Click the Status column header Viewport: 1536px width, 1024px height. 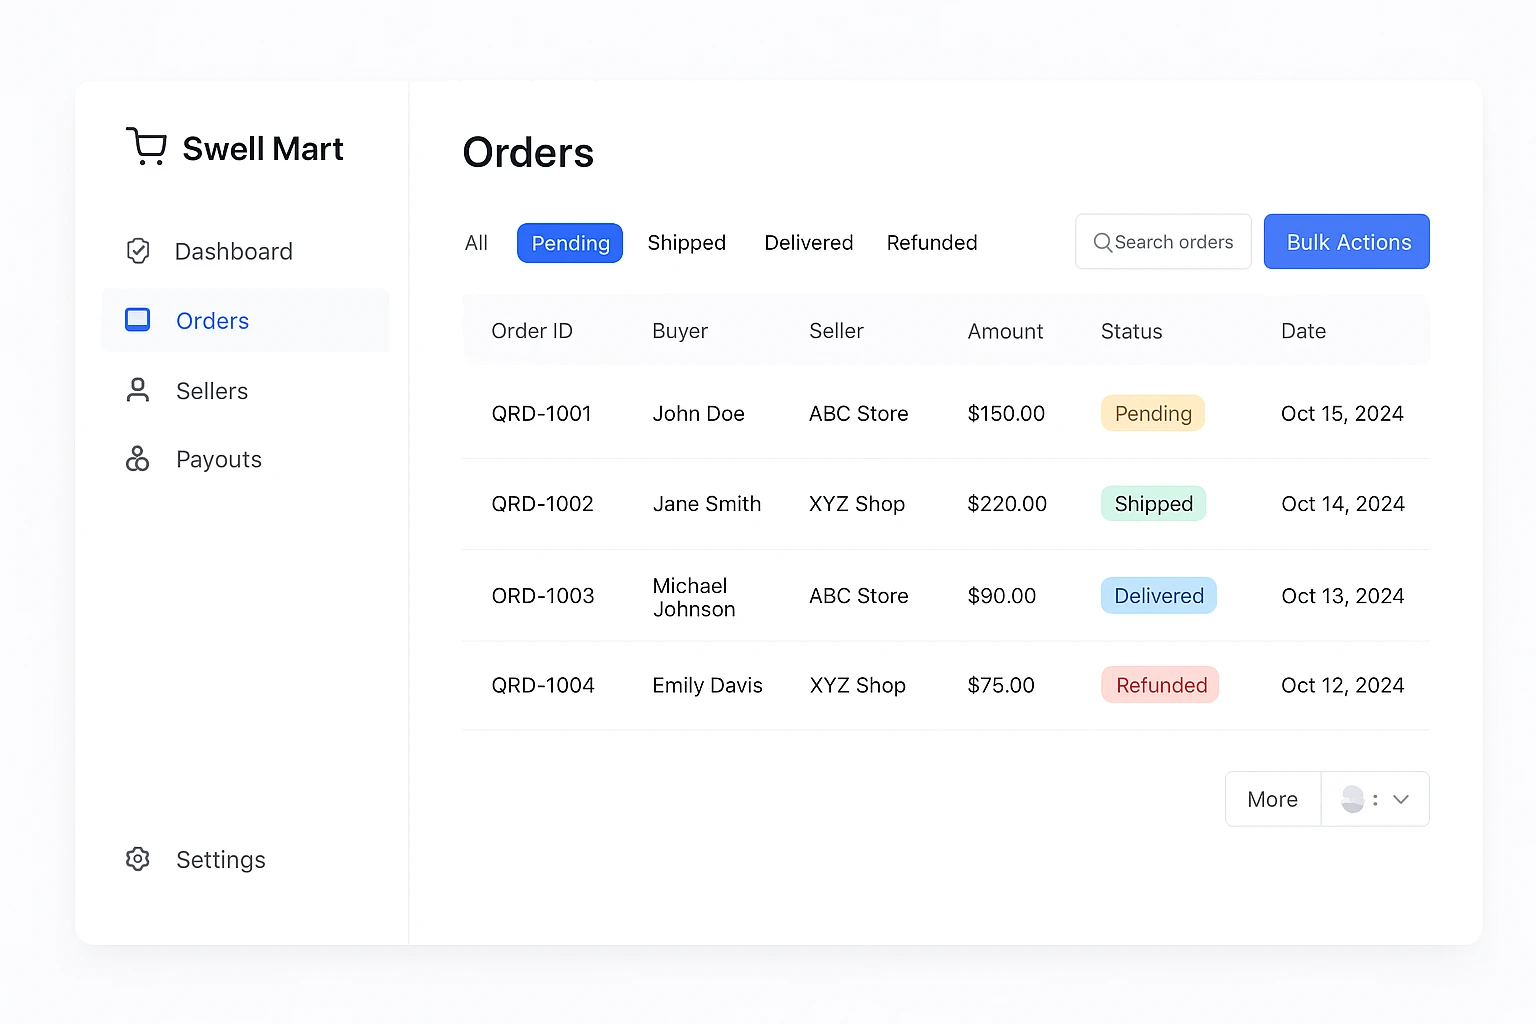point(1131,331)
